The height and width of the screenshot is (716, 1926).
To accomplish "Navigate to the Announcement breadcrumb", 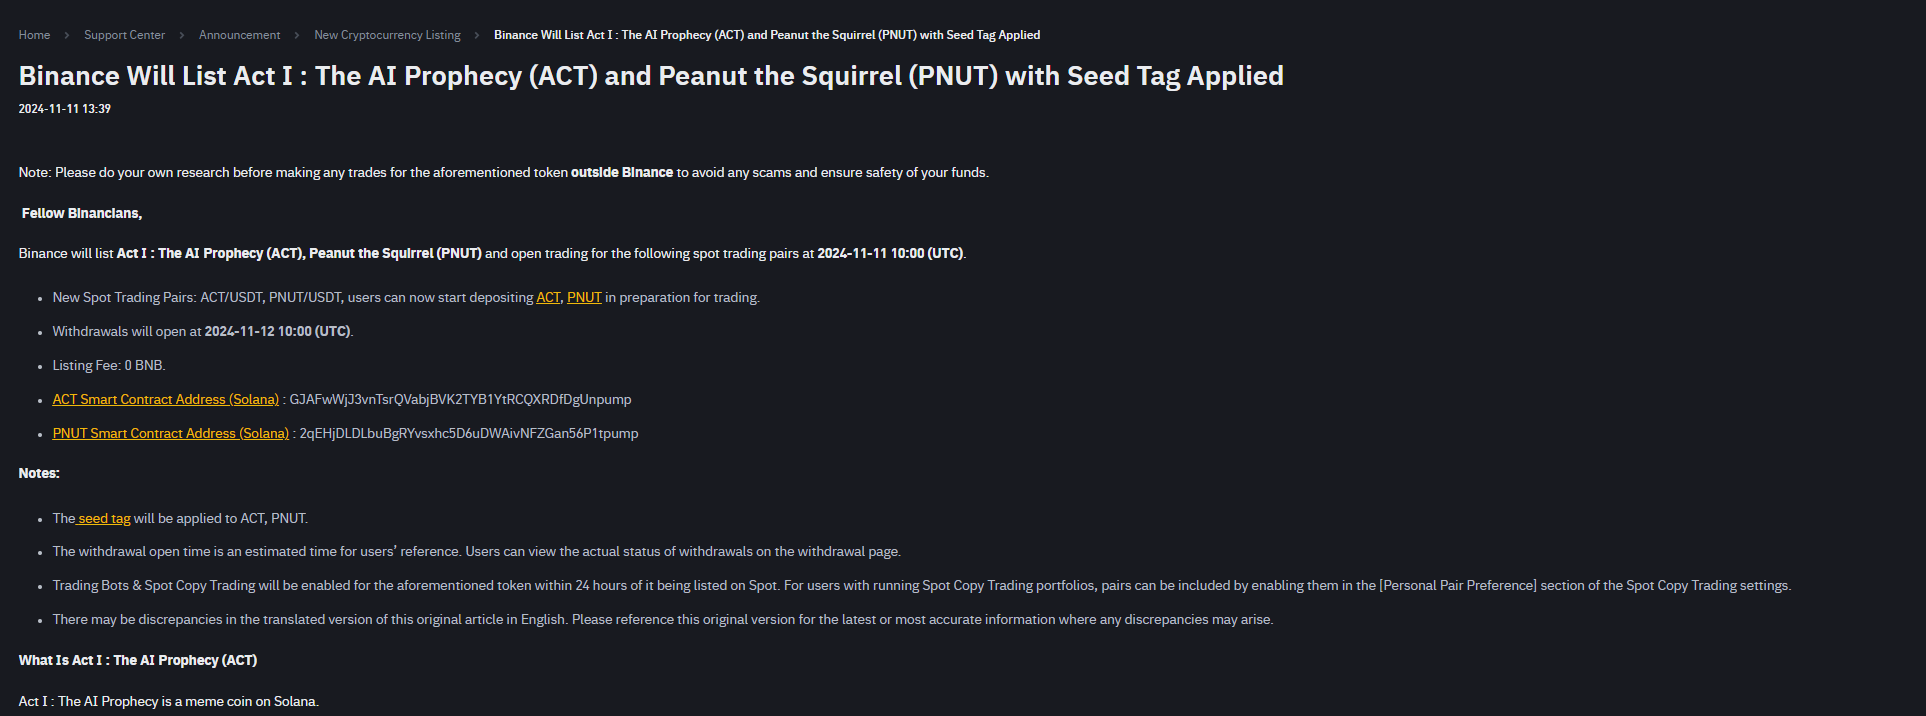I will click(x=239, y=35).
